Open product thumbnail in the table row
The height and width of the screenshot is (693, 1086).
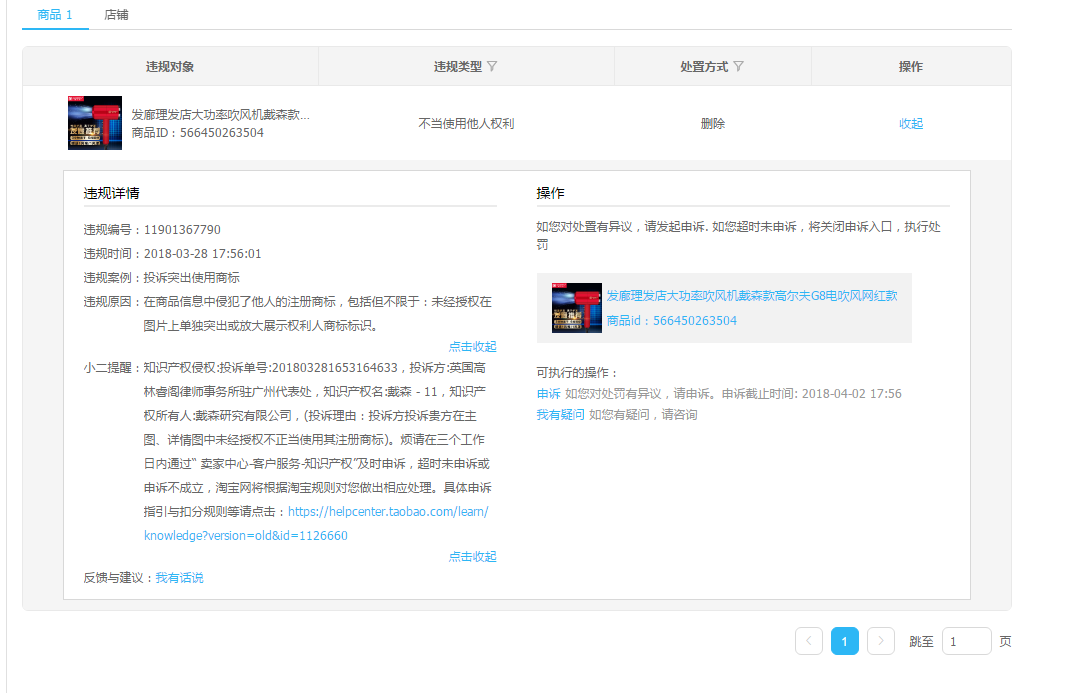[95, 123]
